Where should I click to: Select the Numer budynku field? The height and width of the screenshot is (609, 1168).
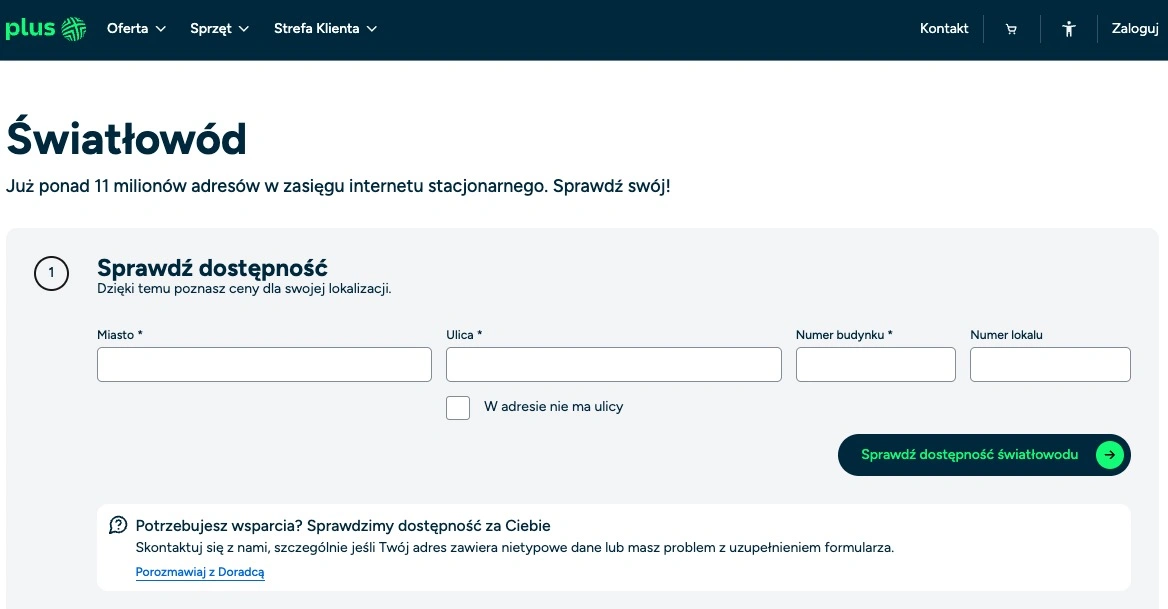coord(875,365)
